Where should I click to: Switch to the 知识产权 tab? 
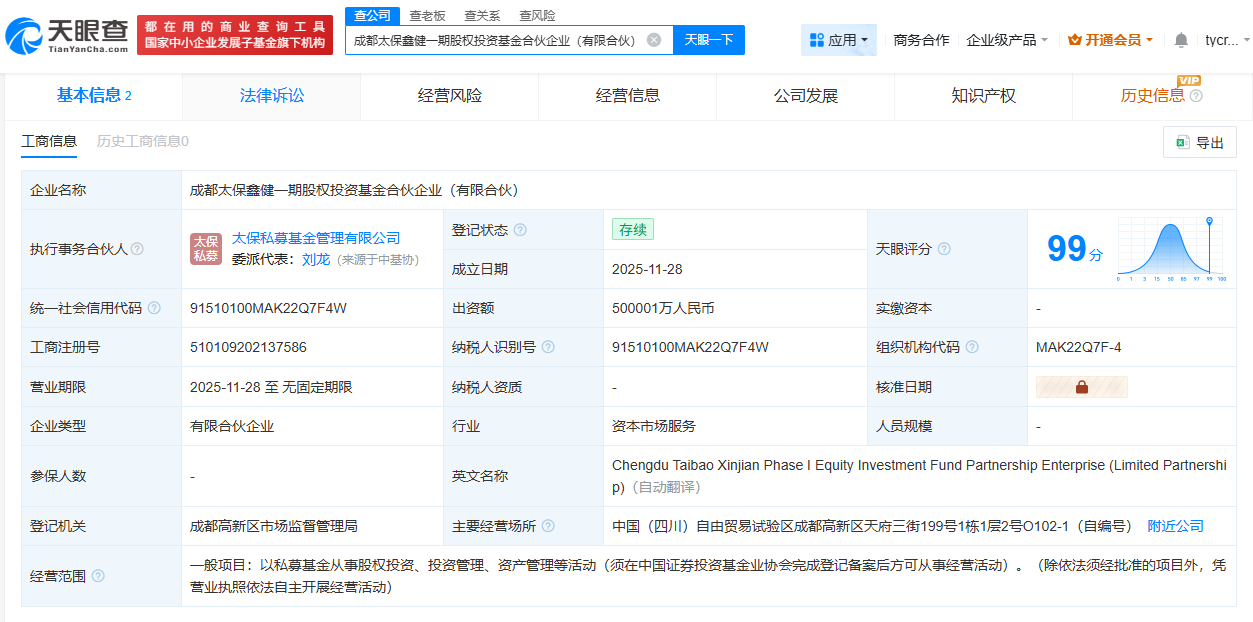(x=983, y=96)
